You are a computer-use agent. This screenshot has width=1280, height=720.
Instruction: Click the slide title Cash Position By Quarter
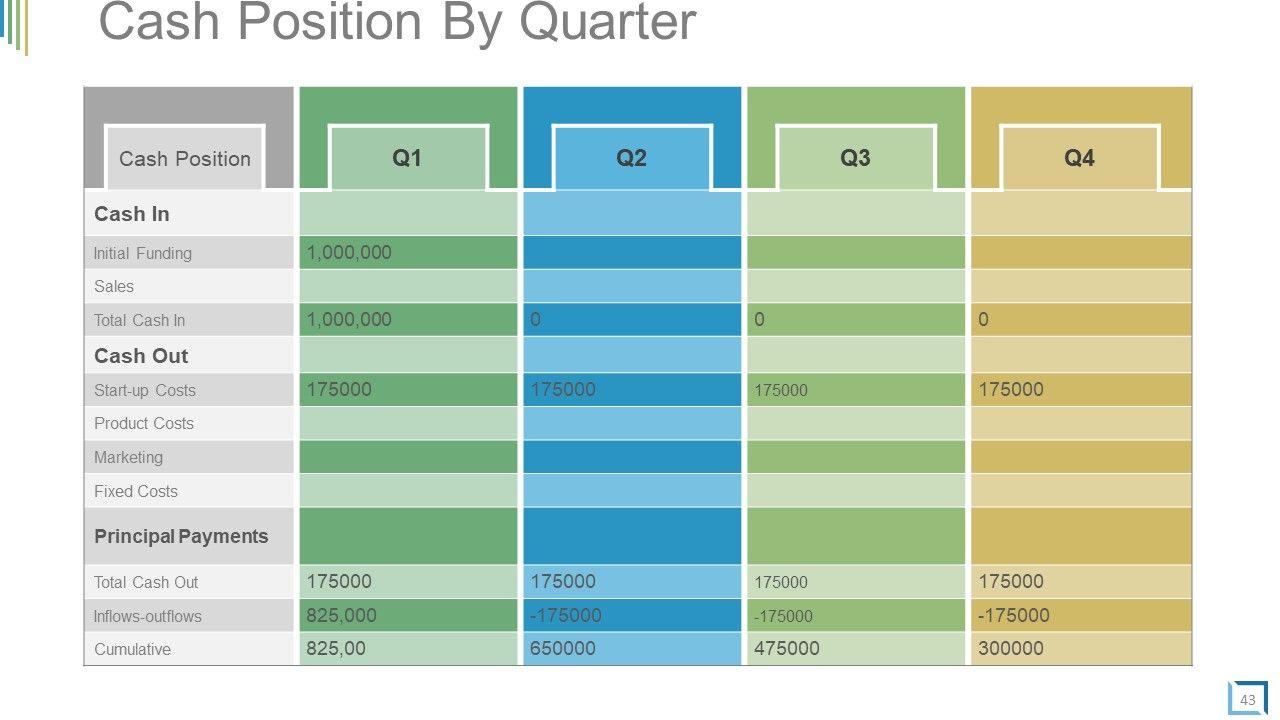tap(397, 22)
